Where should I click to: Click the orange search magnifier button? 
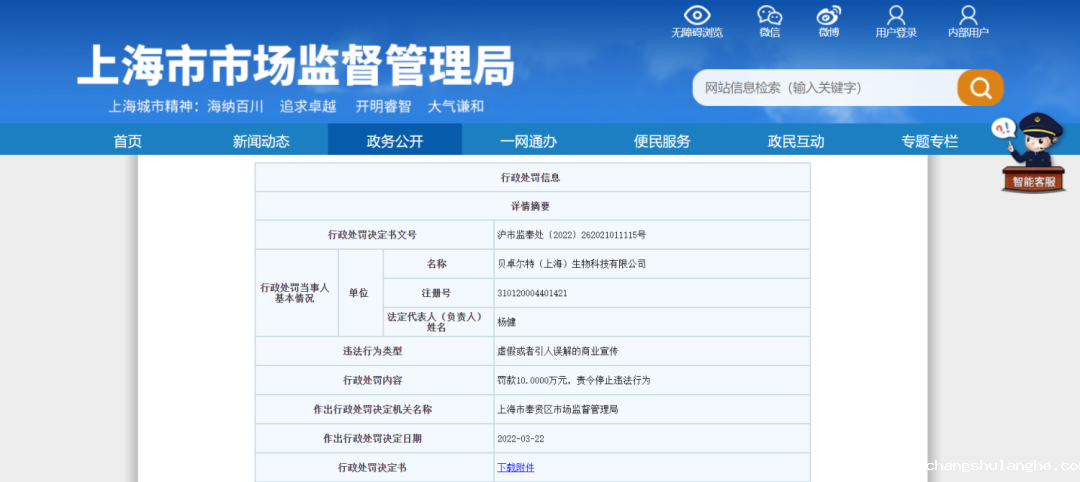pyautogui.click(x=980, y=87)
